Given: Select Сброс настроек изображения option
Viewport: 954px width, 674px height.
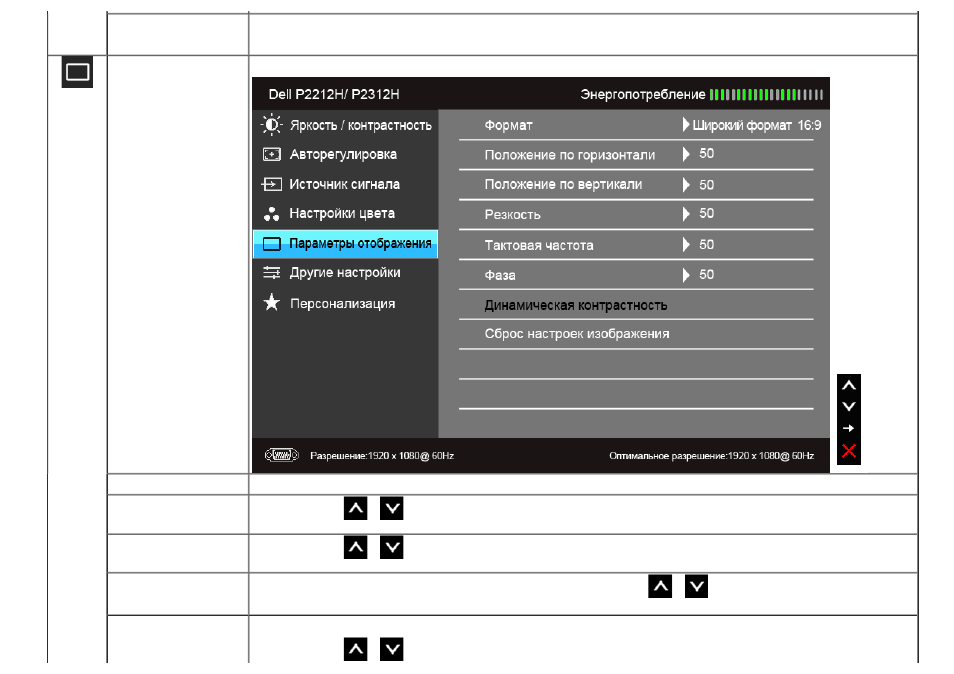Looking at the screenshot, I should click(577, 333).
